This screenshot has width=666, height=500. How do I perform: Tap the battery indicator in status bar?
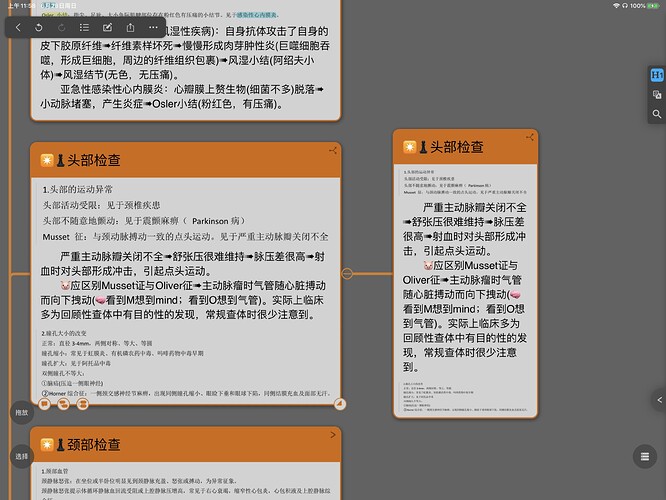coord(653,6)
